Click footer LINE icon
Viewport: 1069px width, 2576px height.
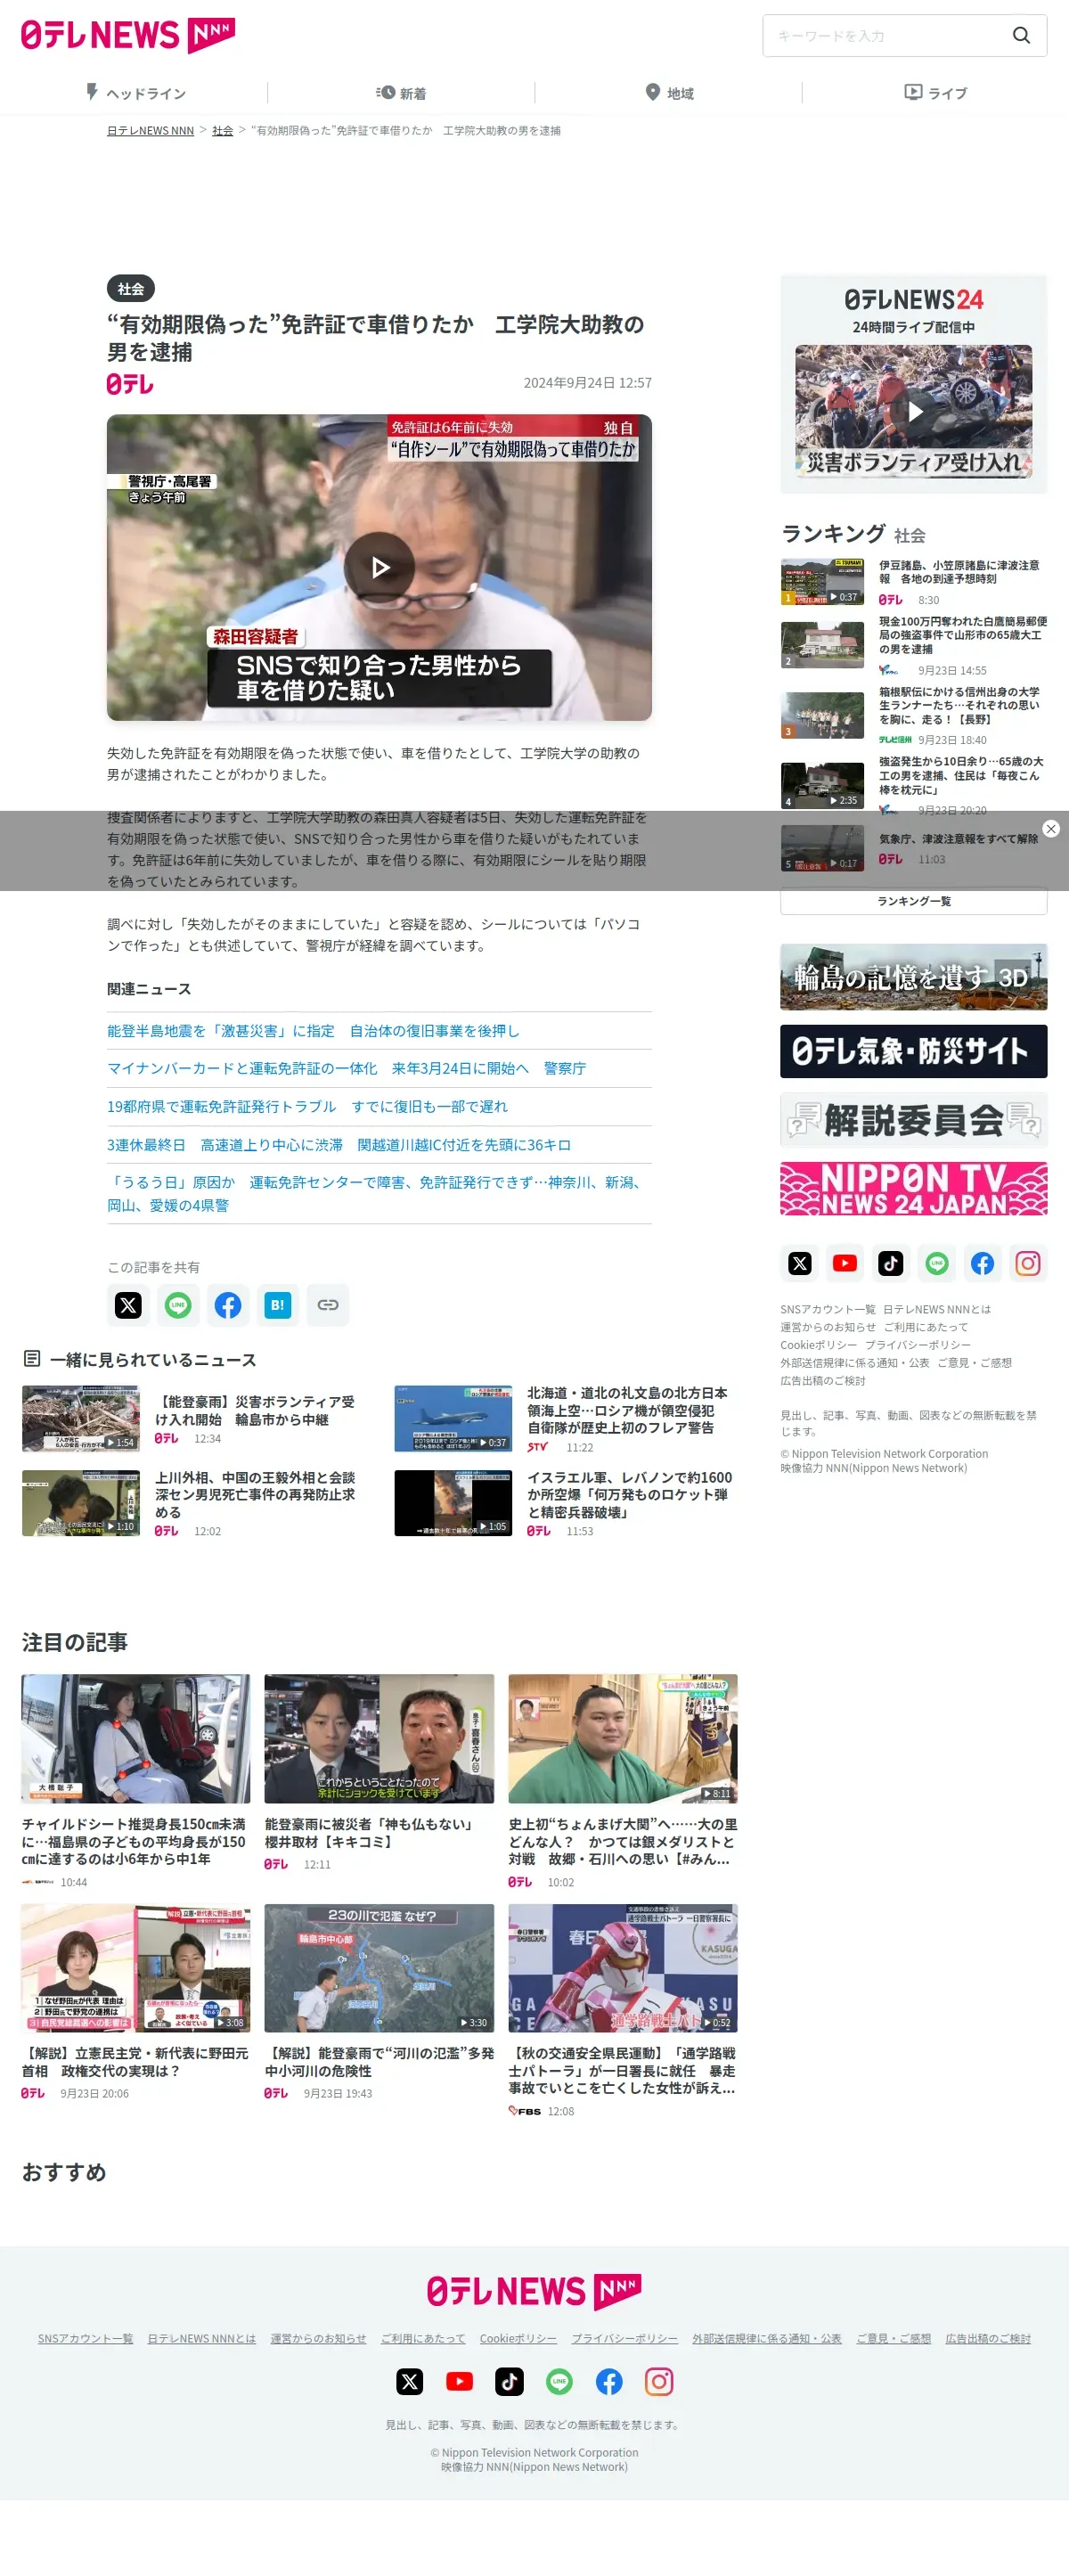(x=559, y=2381)
